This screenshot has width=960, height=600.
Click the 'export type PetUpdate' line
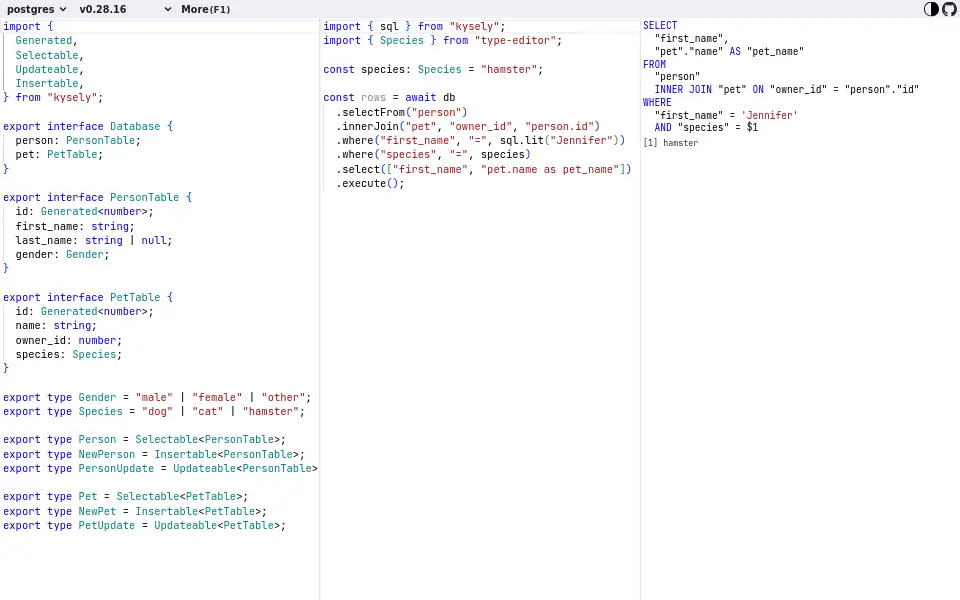coord(144,525)
